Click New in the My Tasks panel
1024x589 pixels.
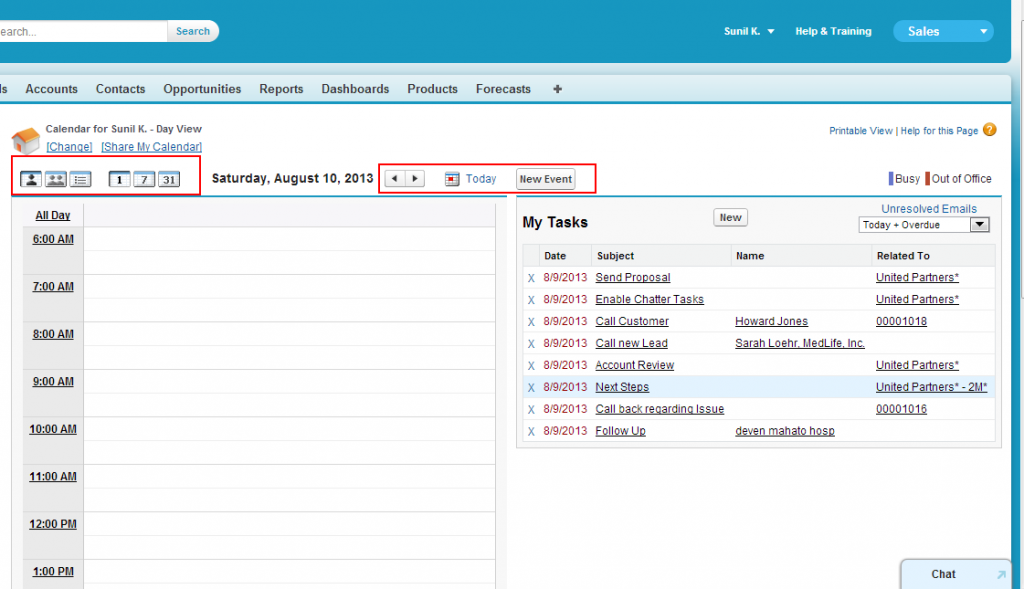point(730,216)
